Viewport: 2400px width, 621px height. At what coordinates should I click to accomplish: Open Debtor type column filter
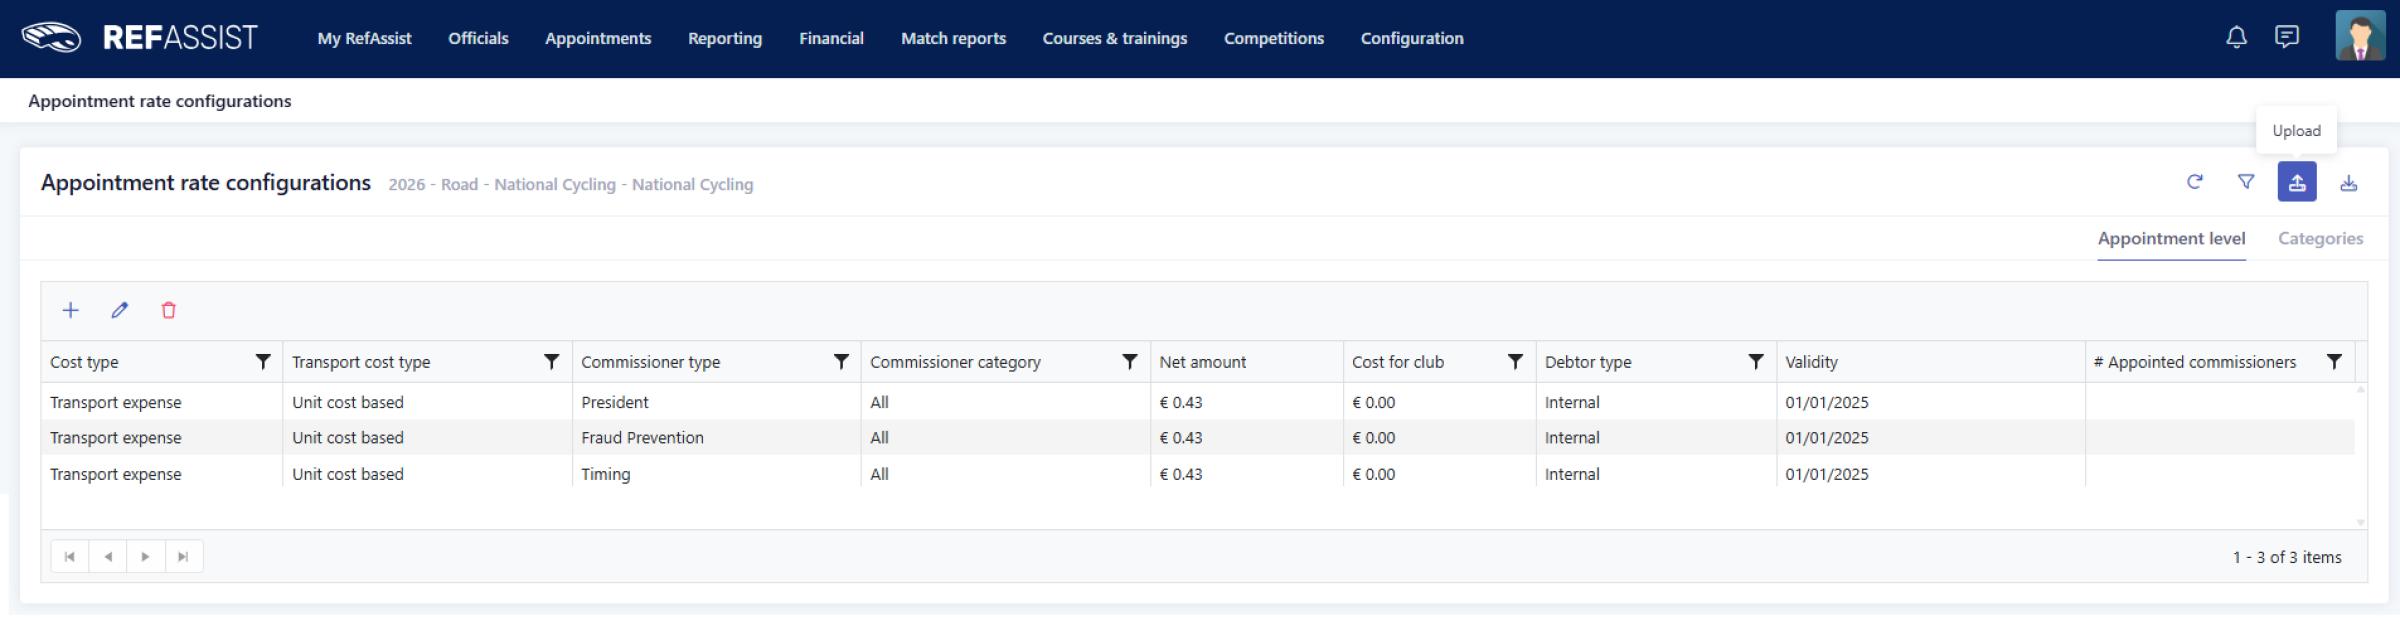pyautogui.click(x=1755, y=362)
